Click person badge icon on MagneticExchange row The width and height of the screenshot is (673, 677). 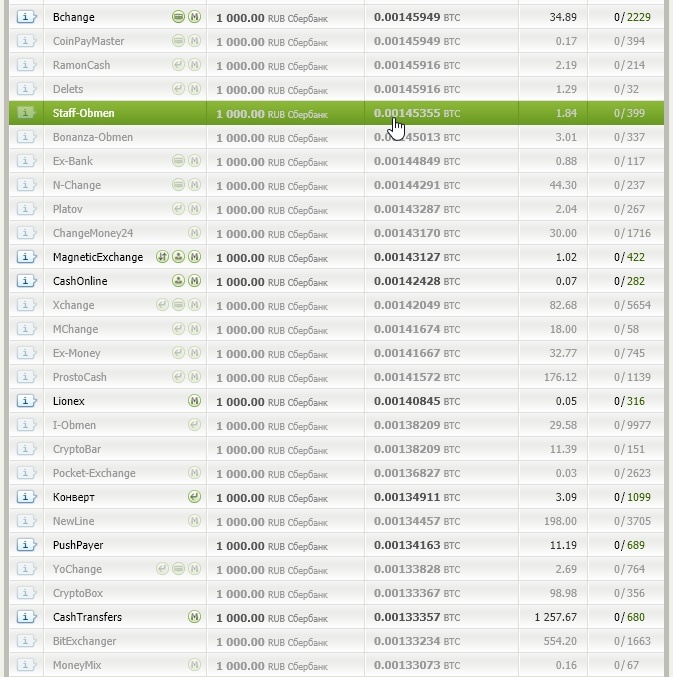point(178,257)
